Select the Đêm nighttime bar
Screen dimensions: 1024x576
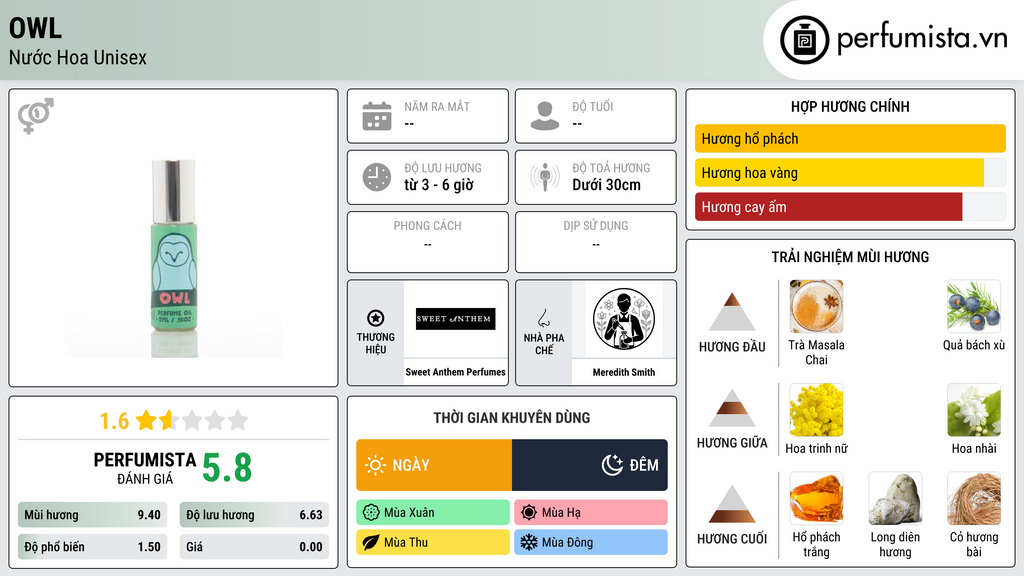(590, 465)
